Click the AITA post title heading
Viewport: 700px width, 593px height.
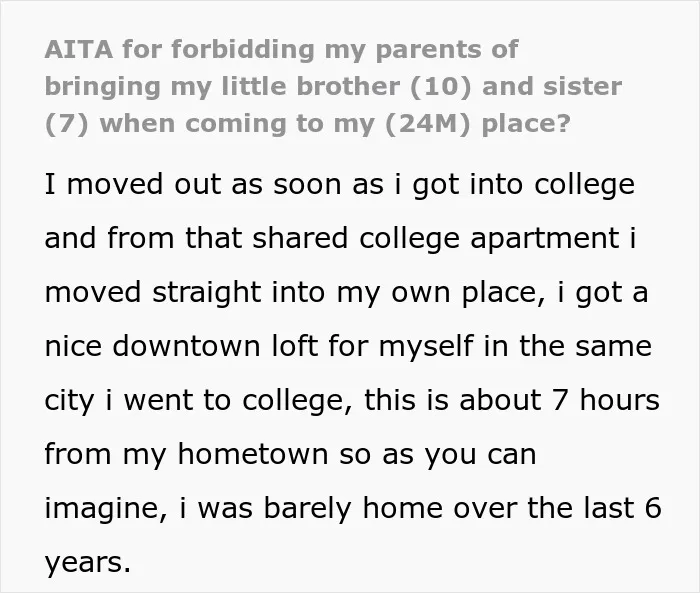click(333, 87)
